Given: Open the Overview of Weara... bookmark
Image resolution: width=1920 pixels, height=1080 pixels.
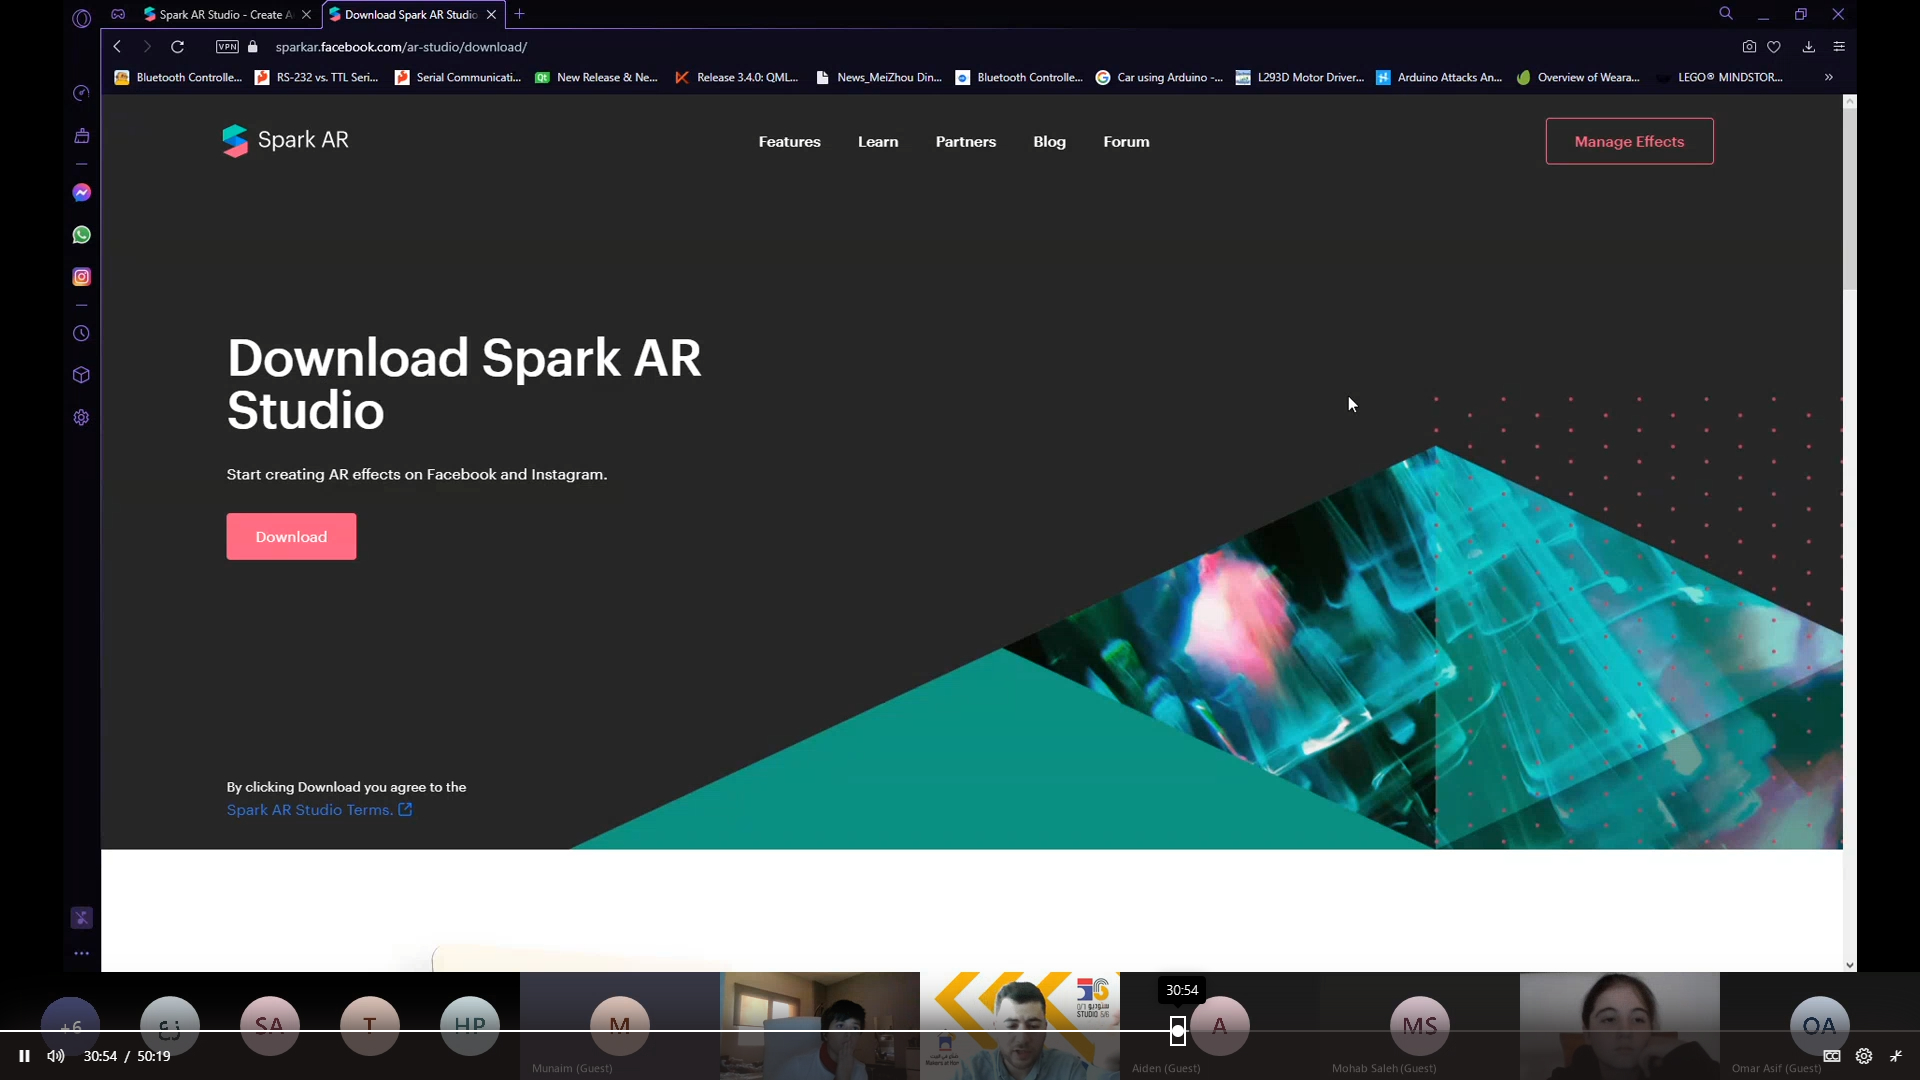Looking at the screenshot, I should pos(1578,77).
